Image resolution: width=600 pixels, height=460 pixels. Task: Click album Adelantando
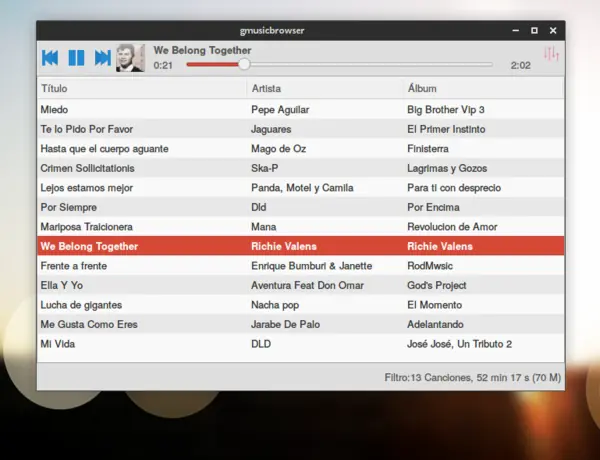click(x=435, y=324)
